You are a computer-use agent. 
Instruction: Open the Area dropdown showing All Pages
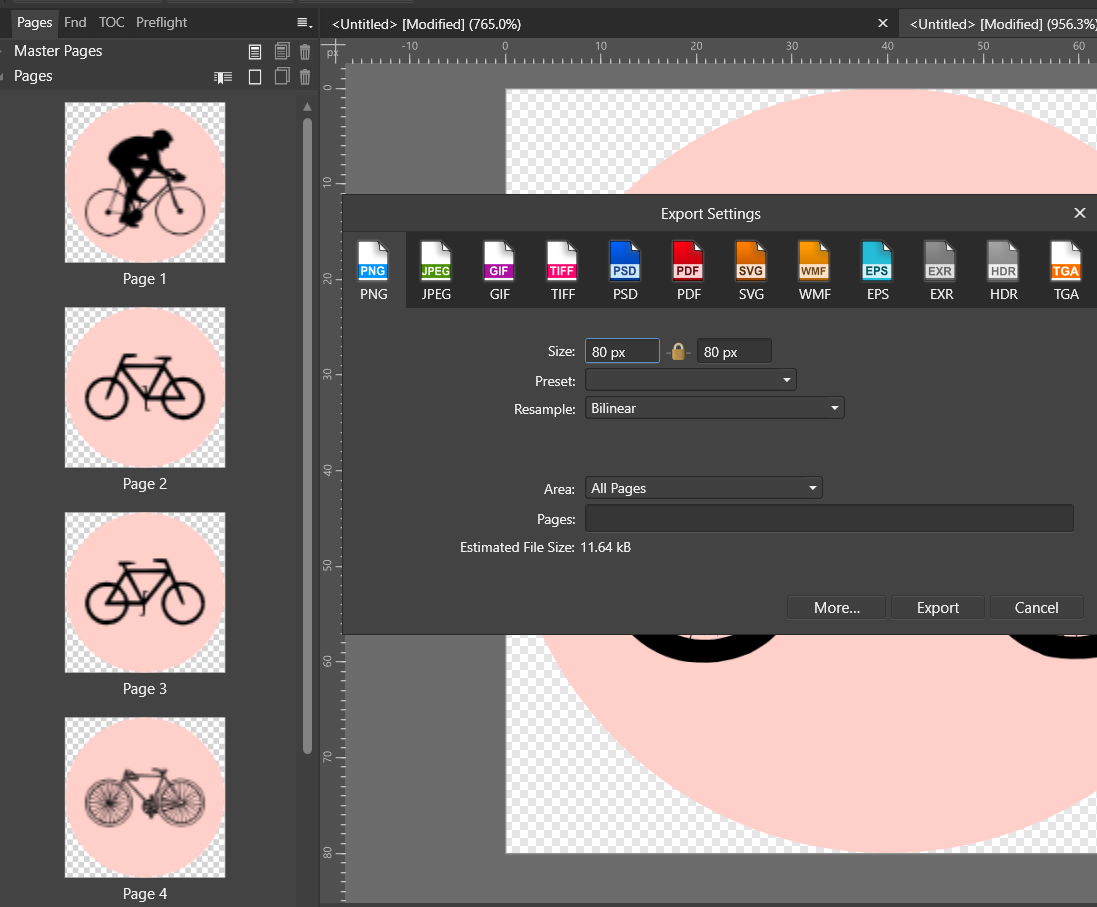(x=703, y=488)
